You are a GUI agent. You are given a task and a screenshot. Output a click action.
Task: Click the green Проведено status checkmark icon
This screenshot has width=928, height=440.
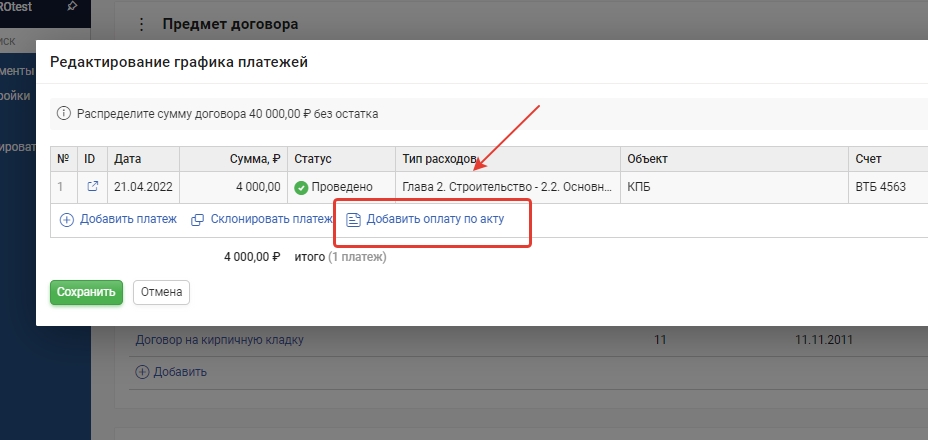click(x=301, y=187)
